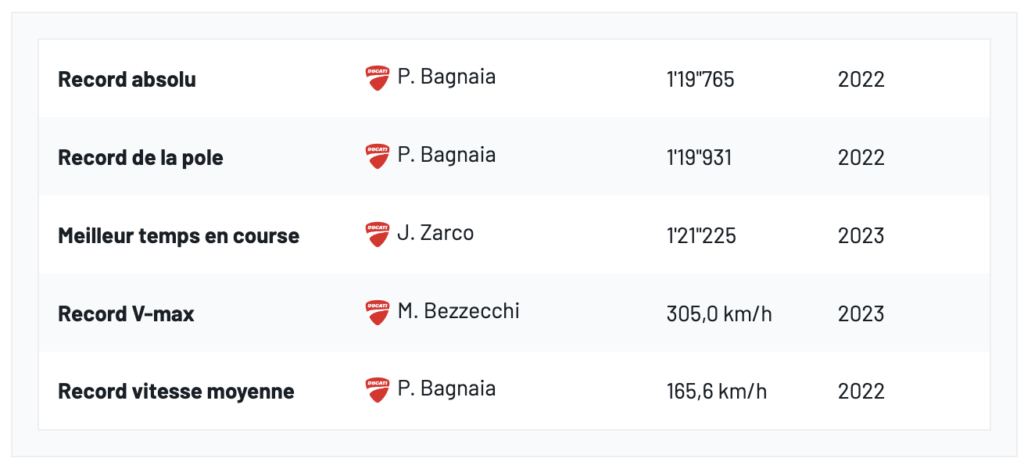This screenshot has width=1024, height=469.
Task: Click the Record absolu label
Action: [x=127, y=80]
